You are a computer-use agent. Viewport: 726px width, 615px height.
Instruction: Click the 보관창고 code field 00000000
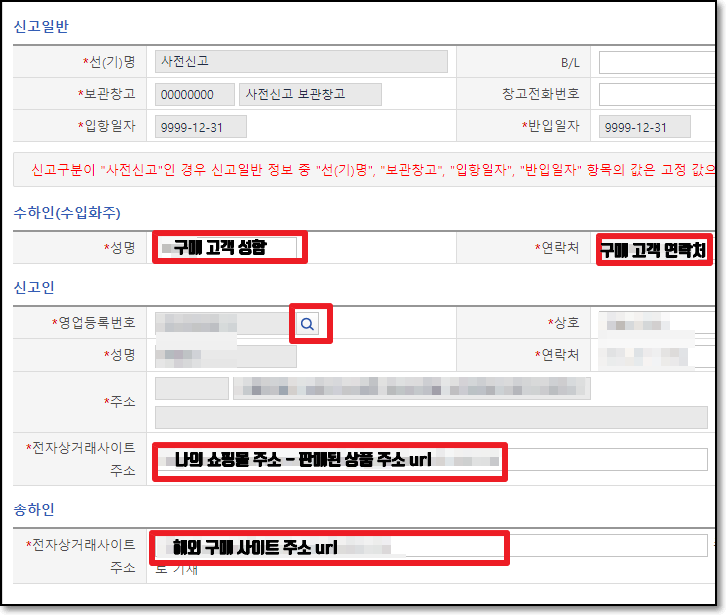[194, 94]
